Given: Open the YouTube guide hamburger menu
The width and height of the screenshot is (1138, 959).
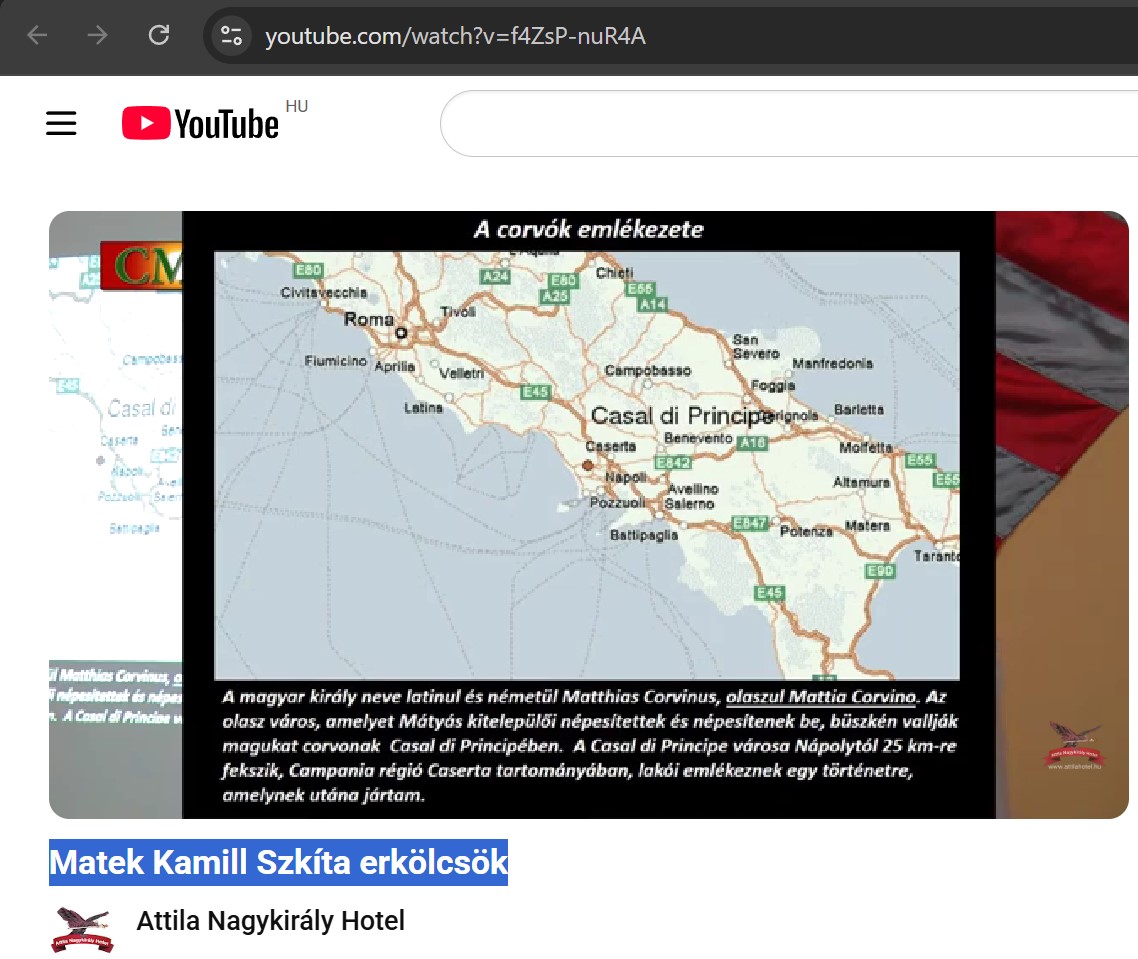Looking at the screenshot, I should [60, 122].
